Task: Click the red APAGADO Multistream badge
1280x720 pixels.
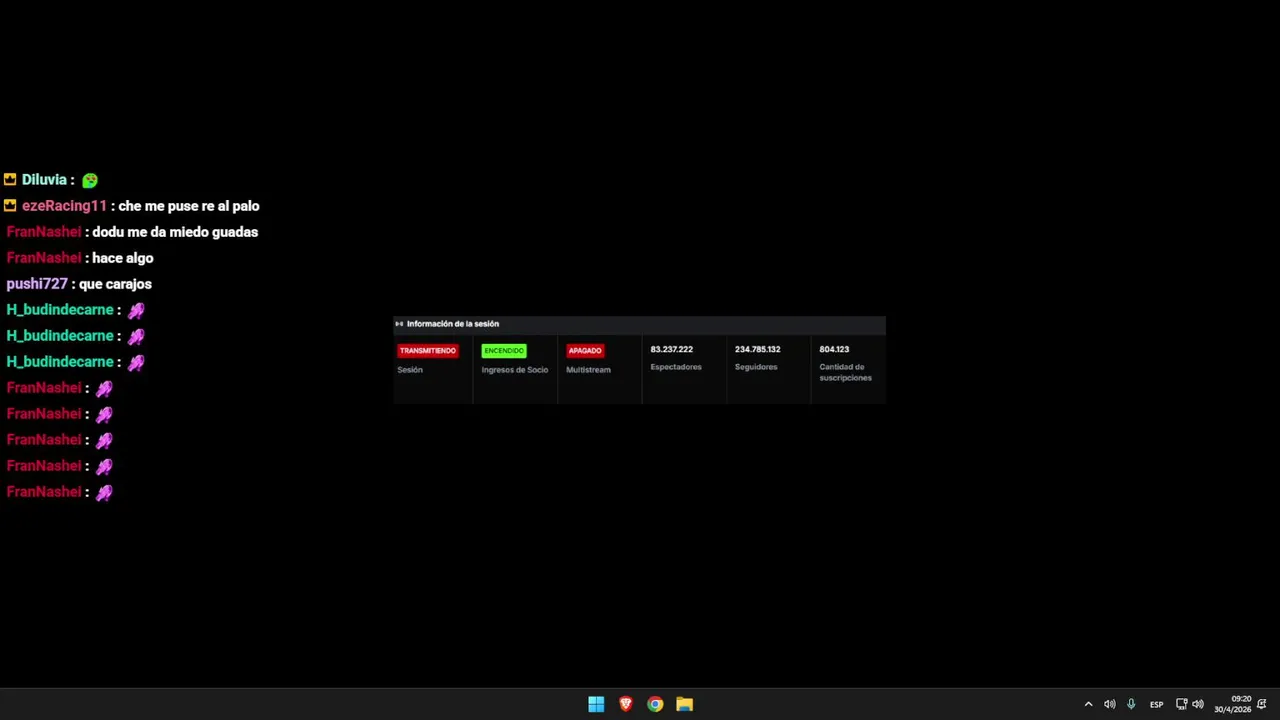Action: pyautogui.click(x=585, y=351)
